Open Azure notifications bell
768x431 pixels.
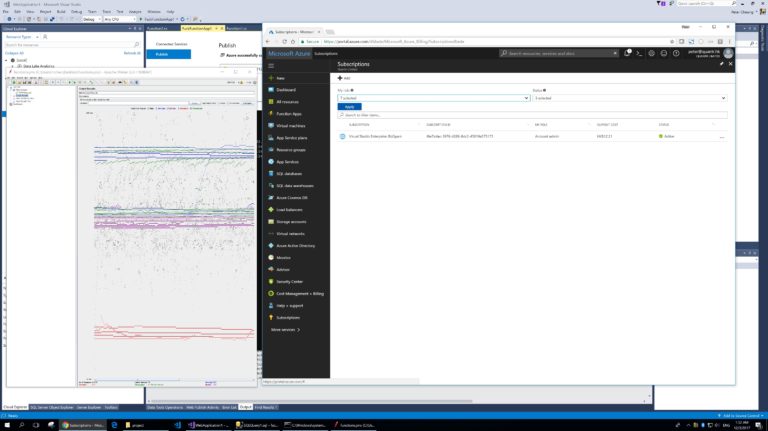coord(627,53)
